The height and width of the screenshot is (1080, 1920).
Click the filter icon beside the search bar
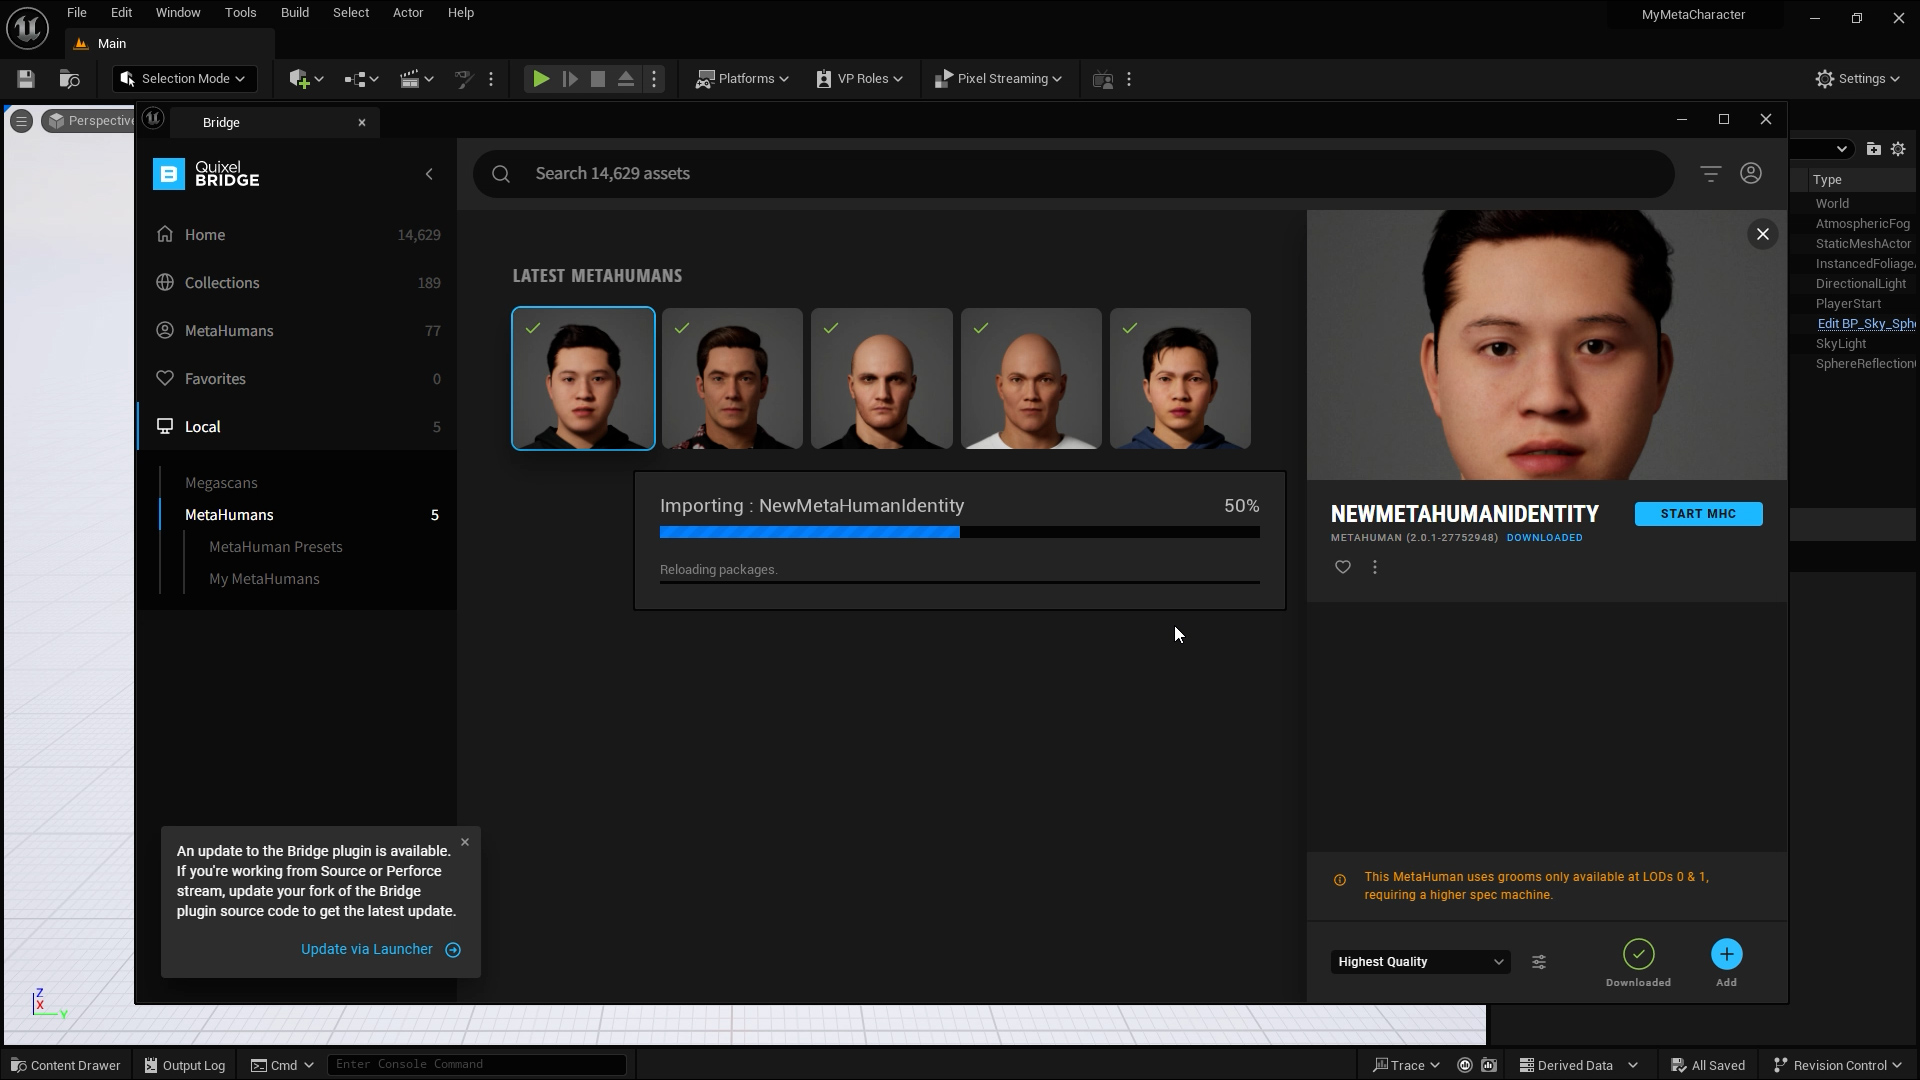[1710, 173]
